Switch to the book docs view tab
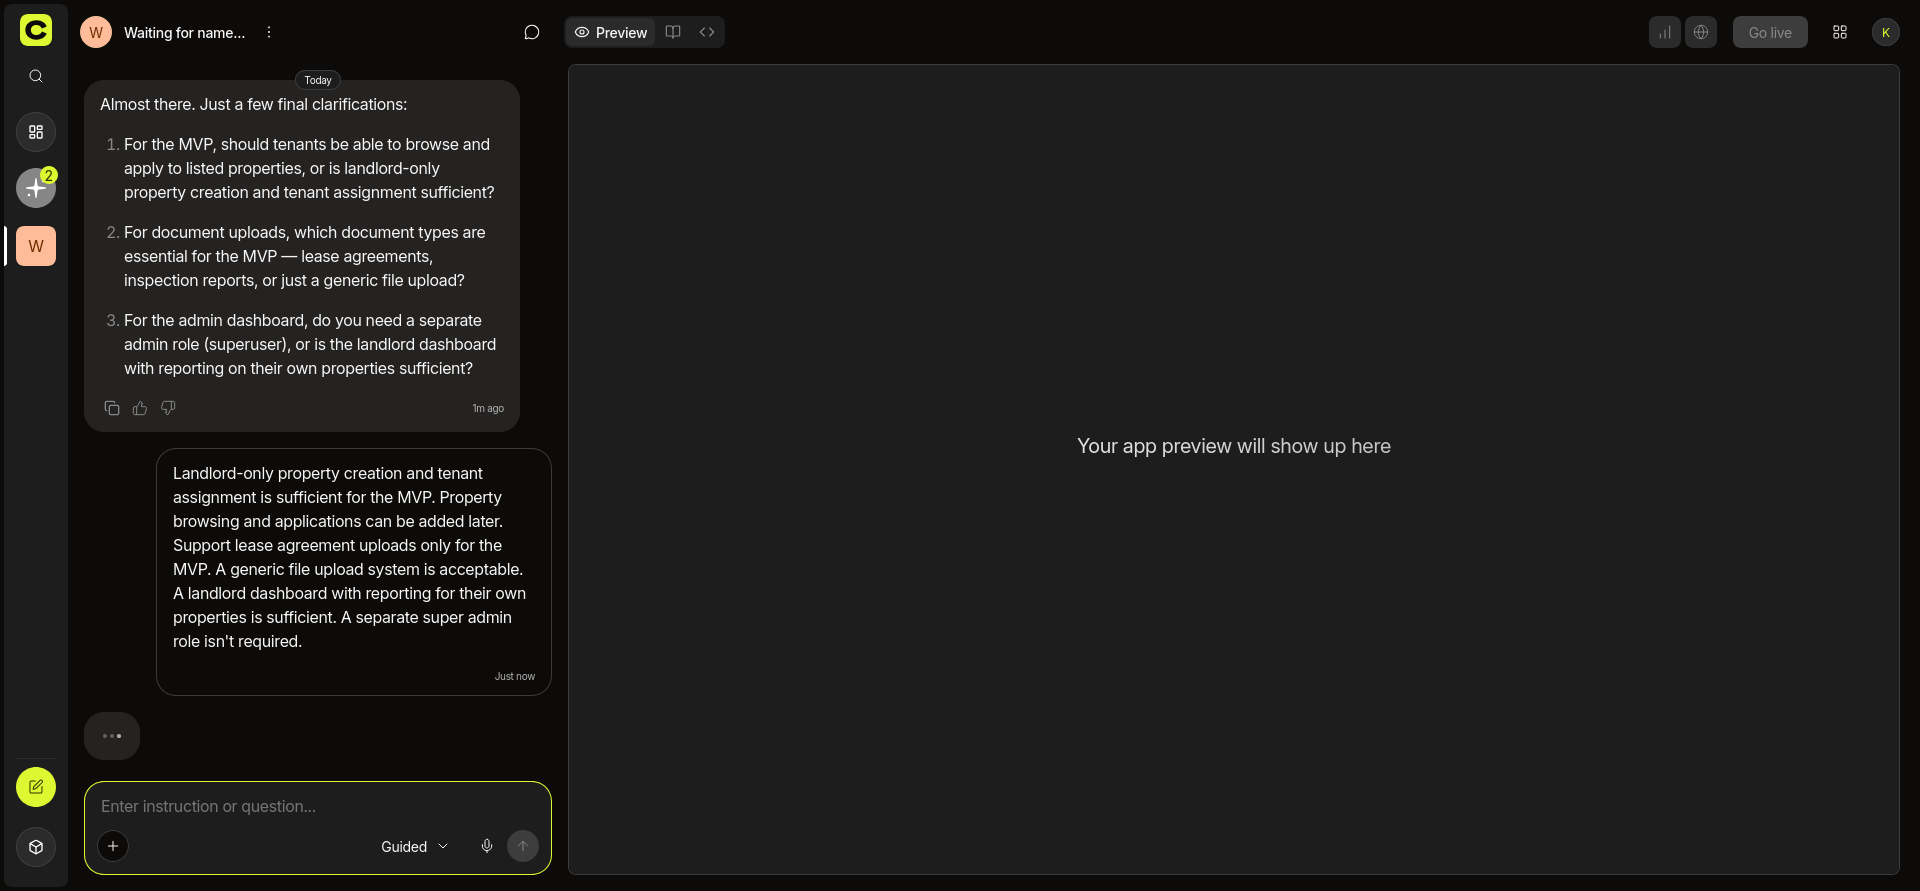 673,32
